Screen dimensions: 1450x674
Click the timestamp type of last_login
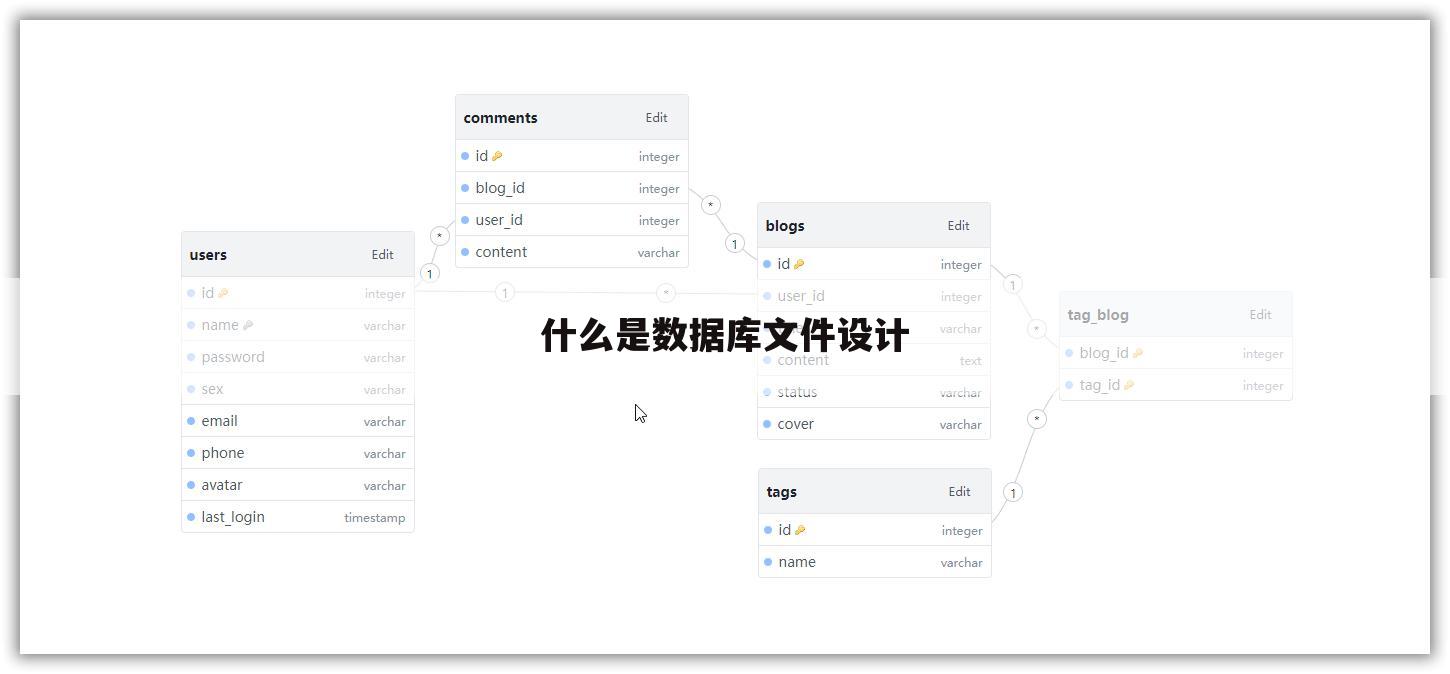[375, 518]
